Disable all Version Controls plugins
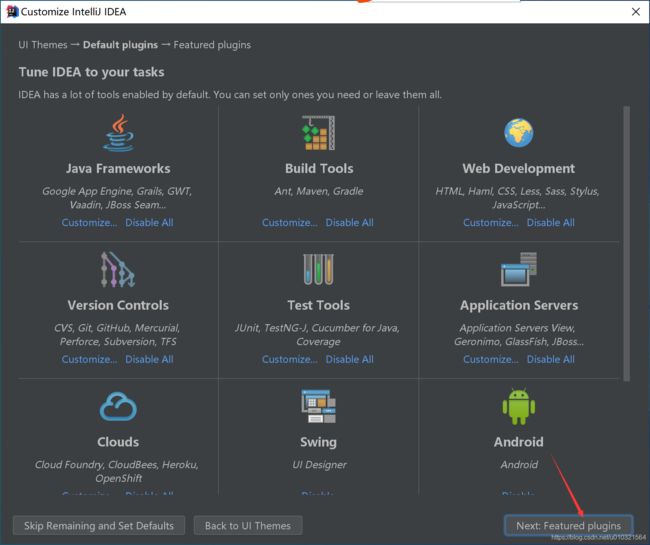 coord(149,359)
